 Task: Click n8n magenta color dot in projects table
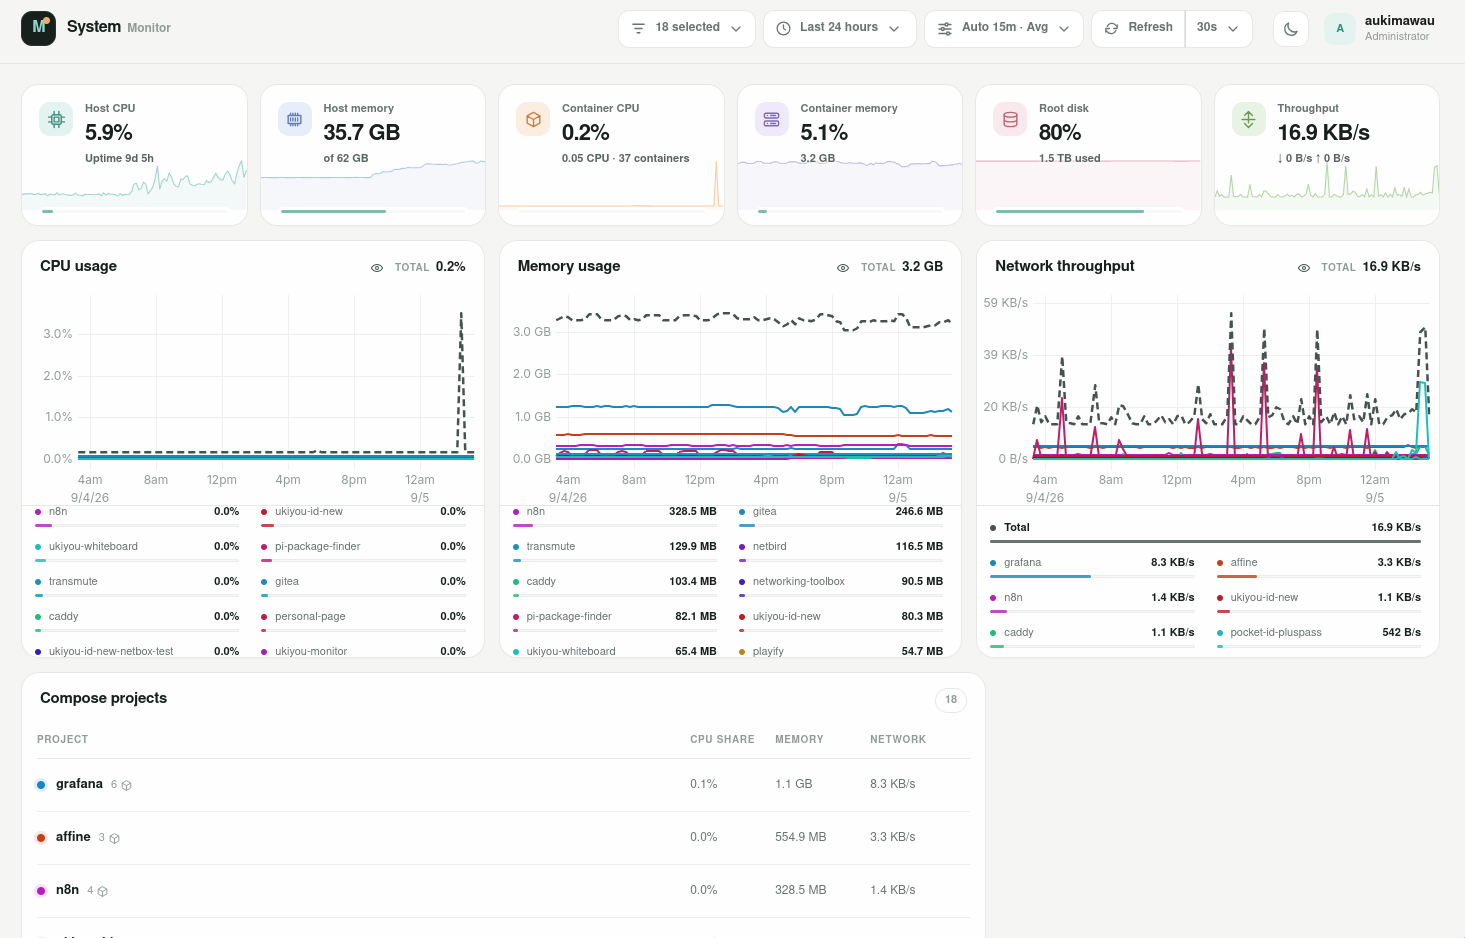(x=41, y=891)
